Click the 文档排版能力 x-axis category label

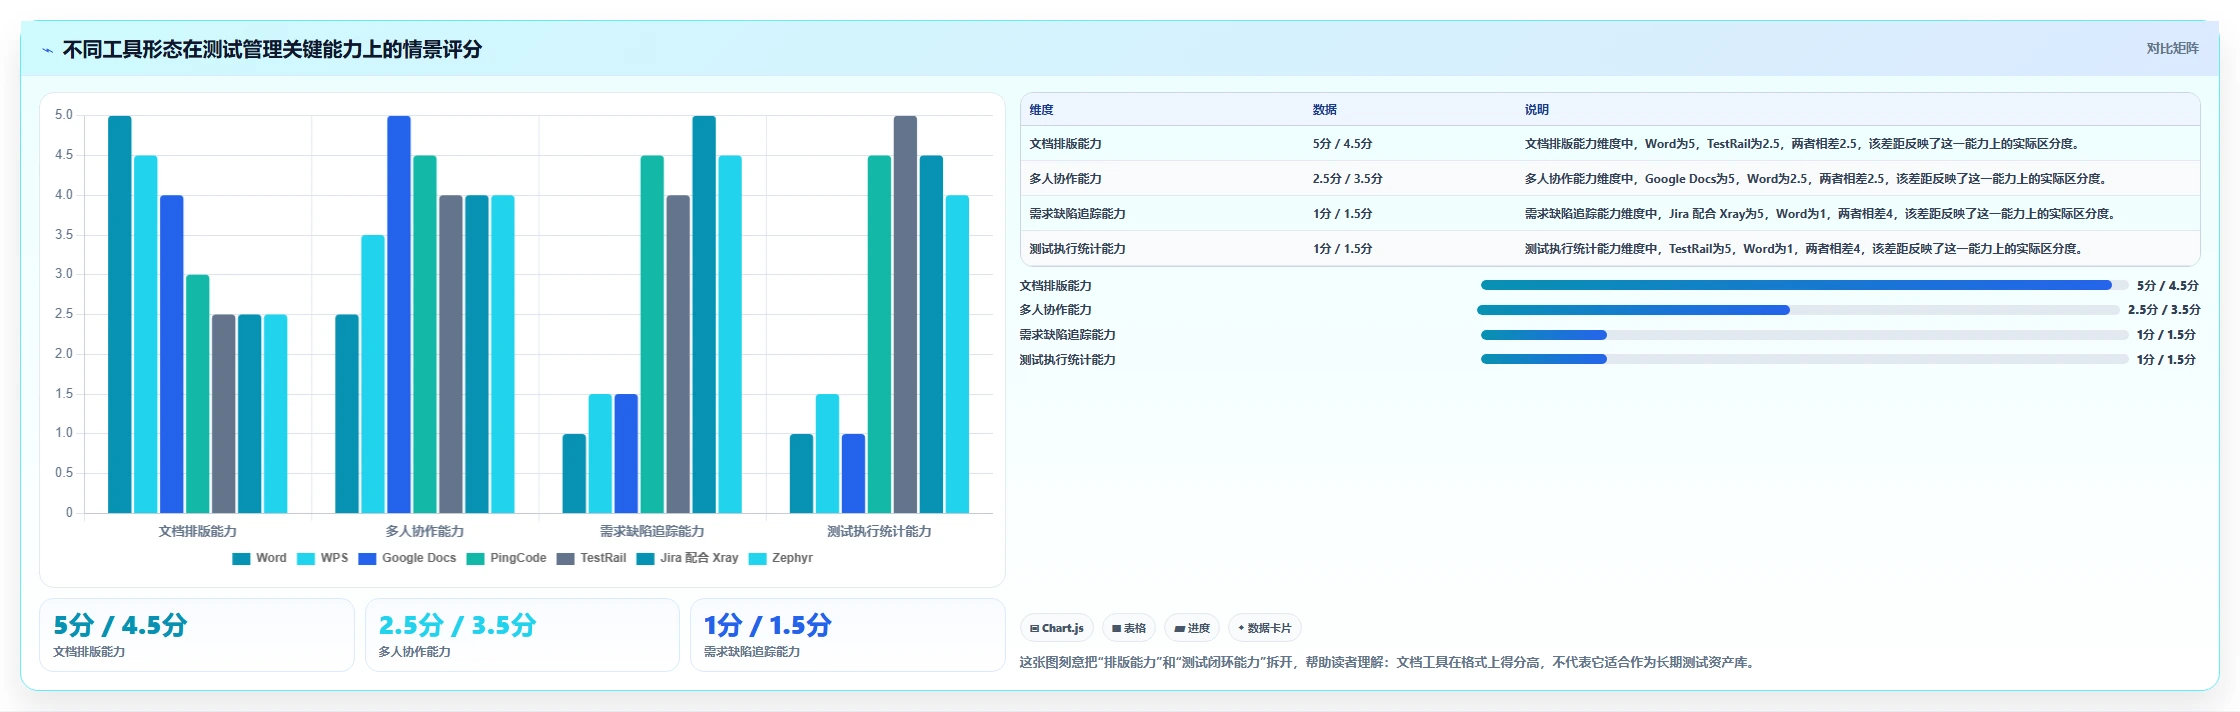198,531
